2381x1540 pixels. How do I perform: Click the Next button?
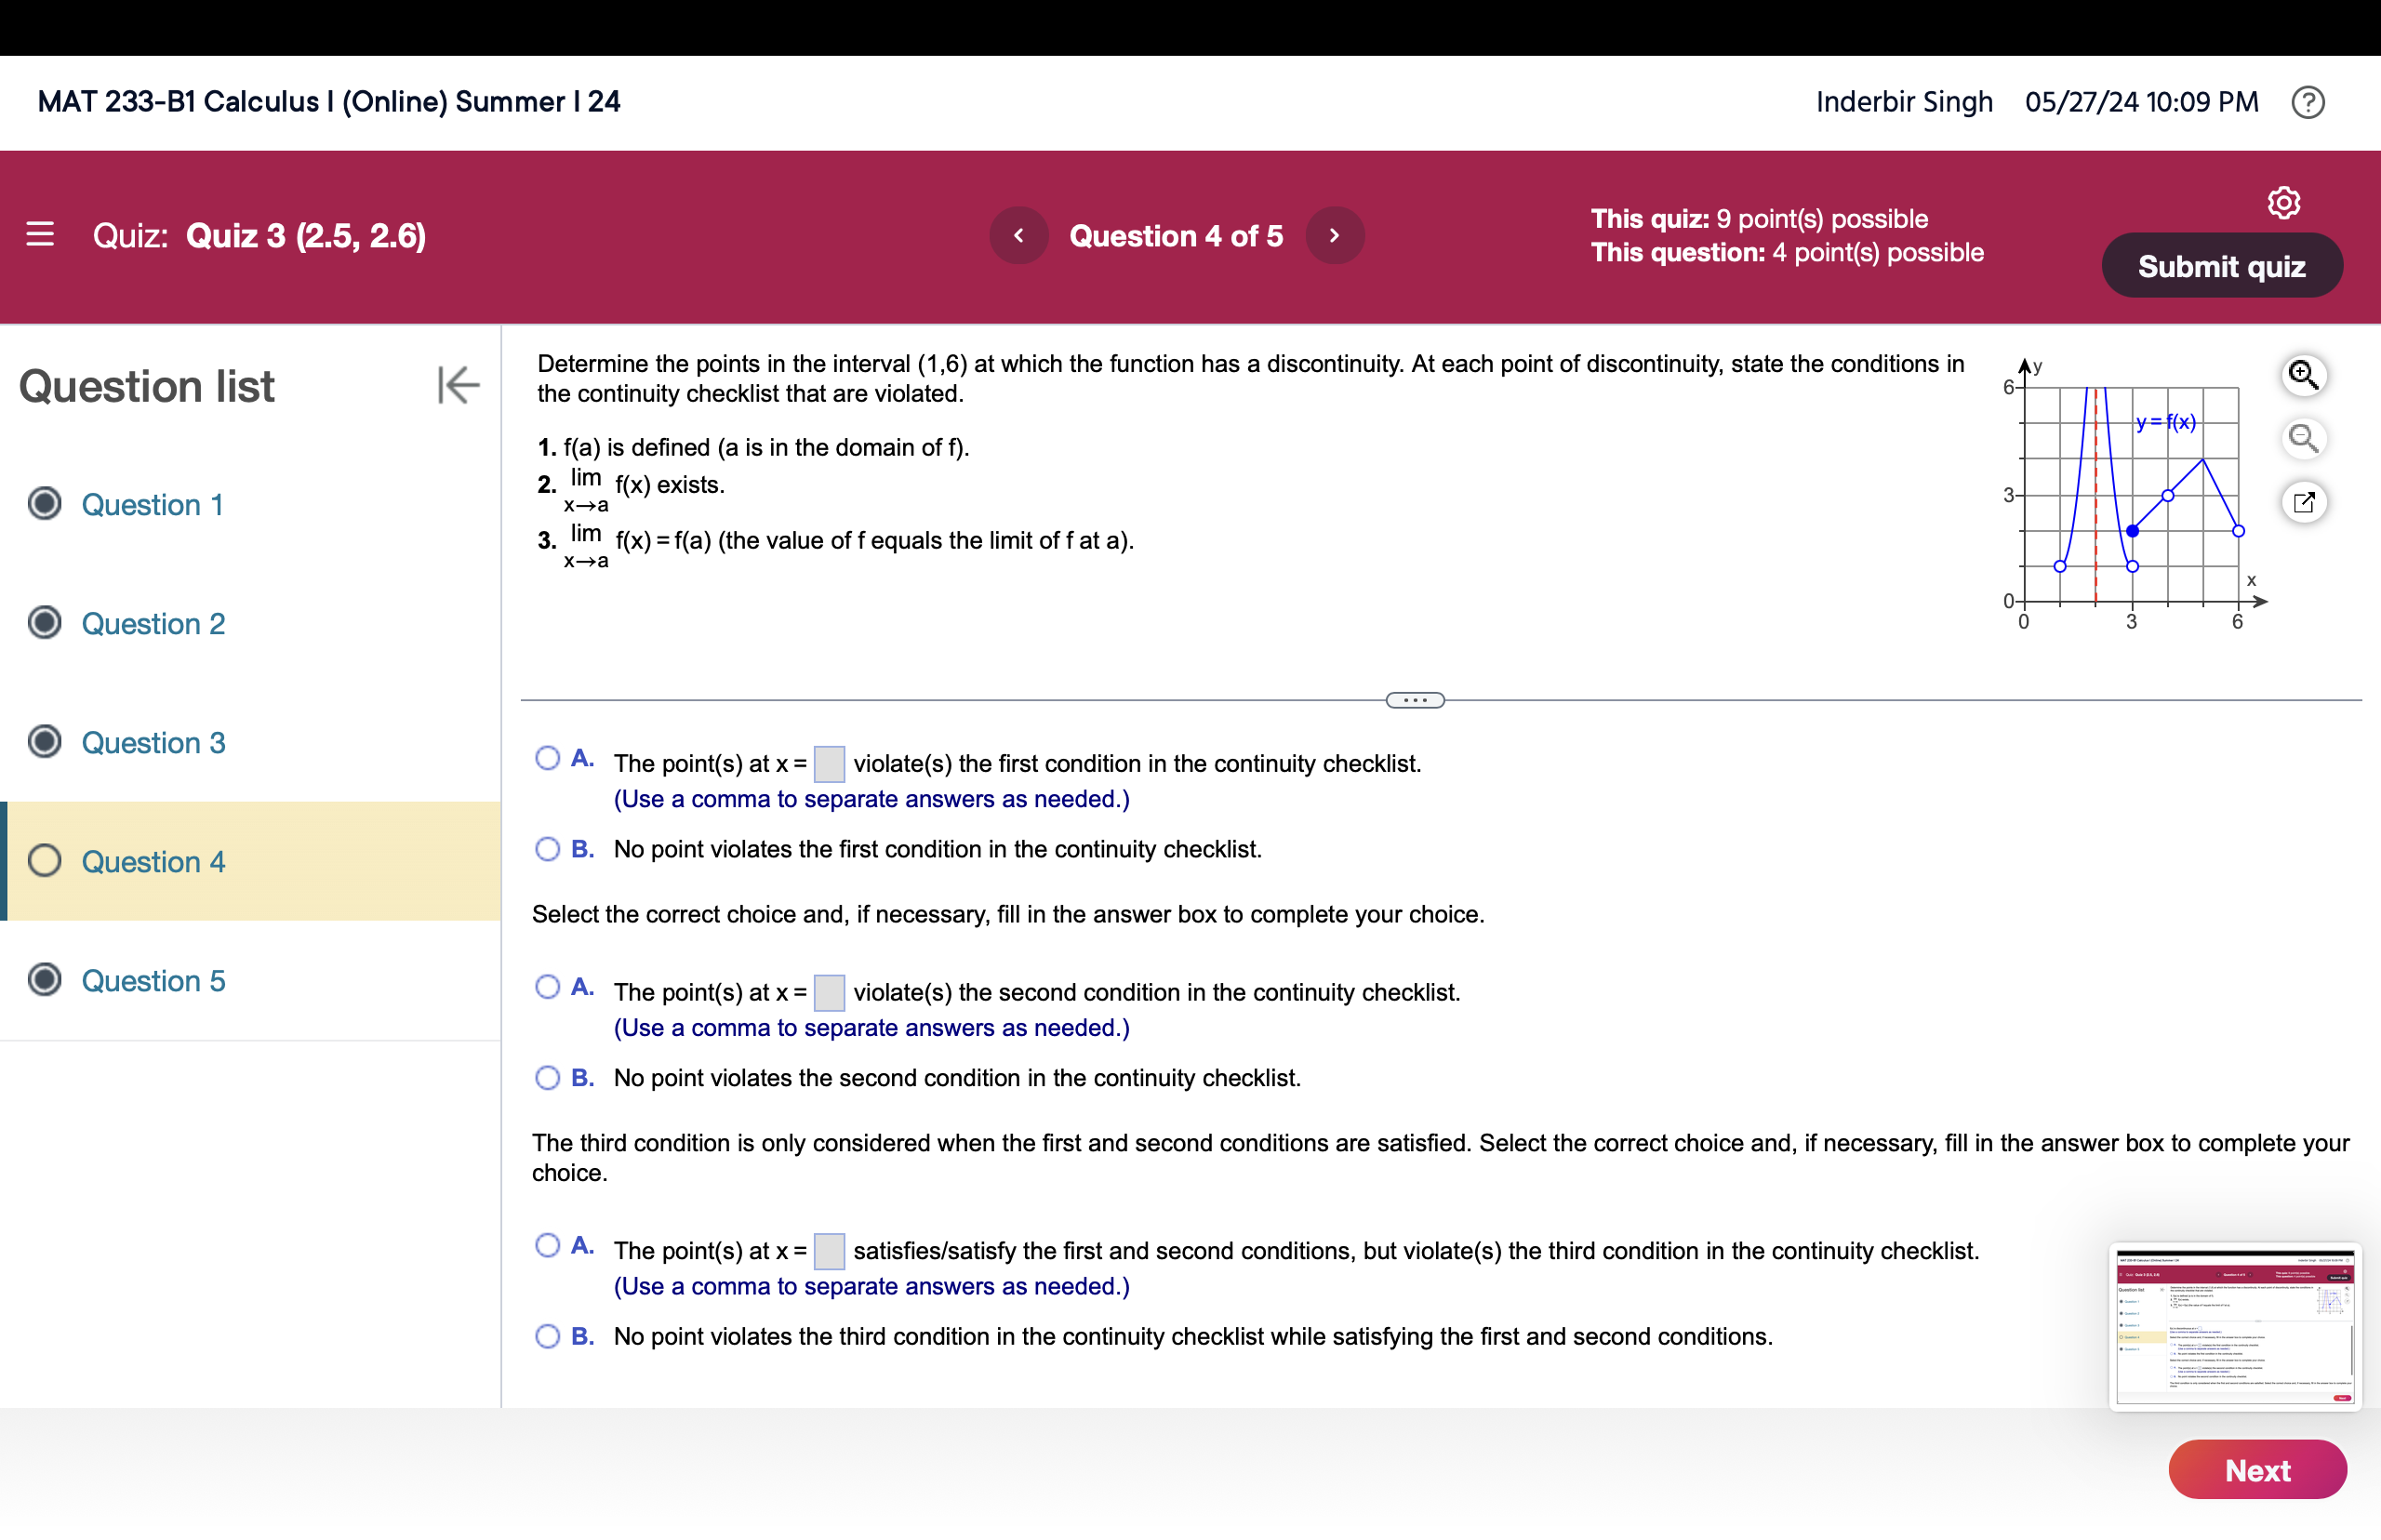pos(2257,1469)
